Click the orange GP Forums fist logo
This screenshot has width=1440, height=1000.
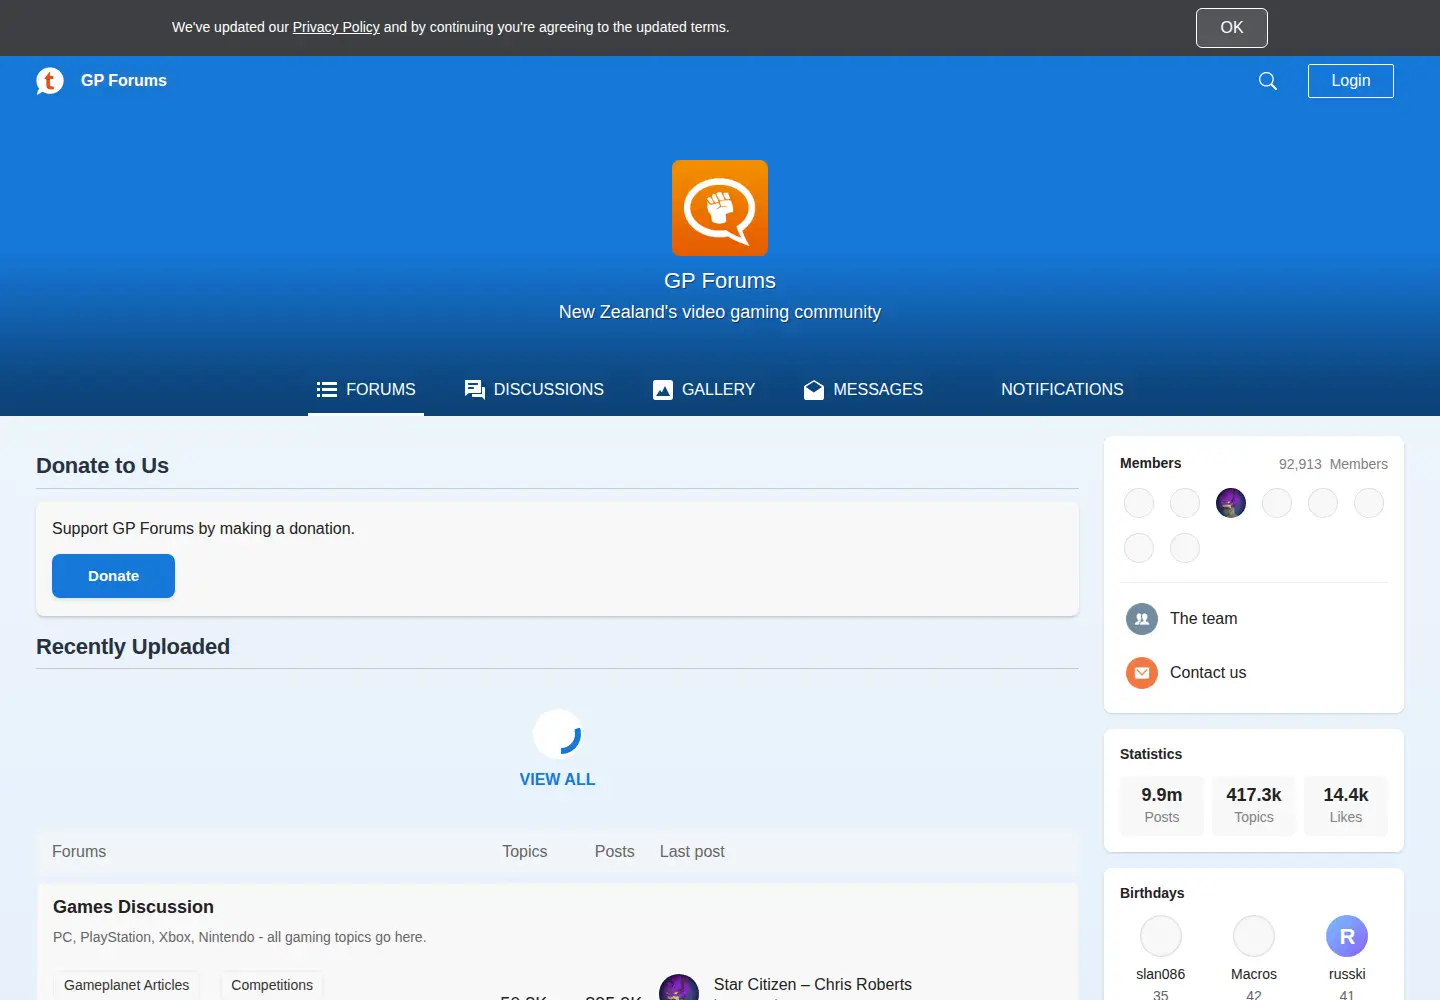pyautogui.click(x=720, y=208)
